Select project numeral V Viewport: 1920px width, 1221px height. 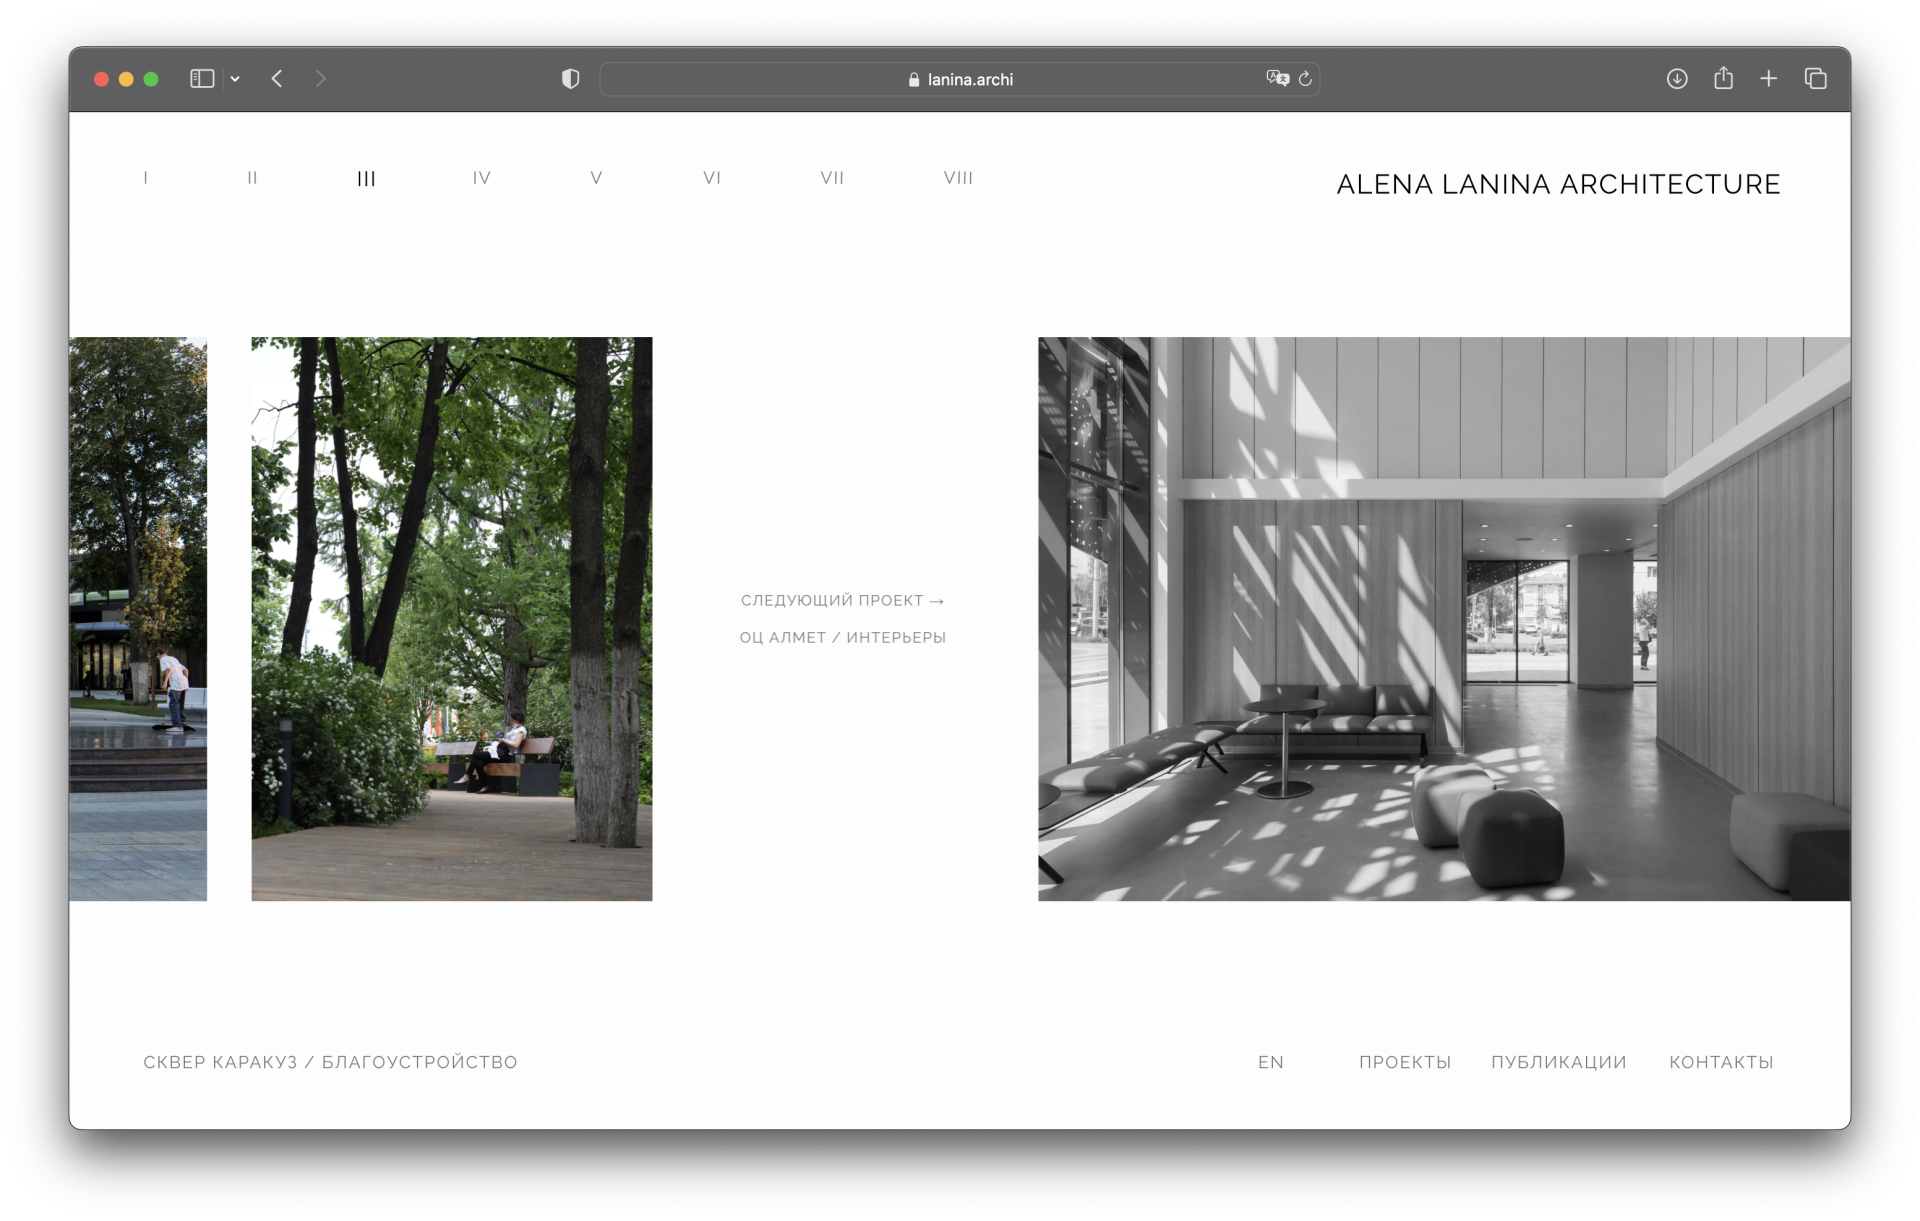click(x=596, y=178)
